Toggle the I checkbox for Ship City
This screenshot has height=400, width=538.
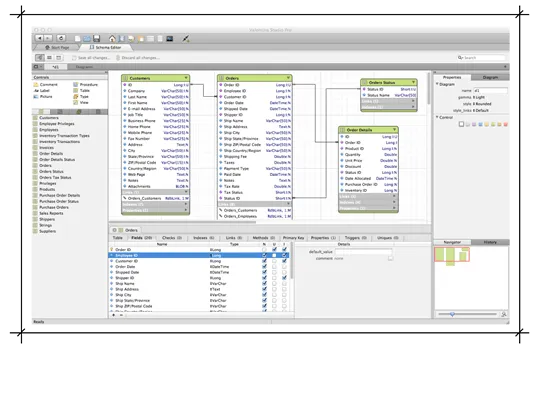[284, 295]
